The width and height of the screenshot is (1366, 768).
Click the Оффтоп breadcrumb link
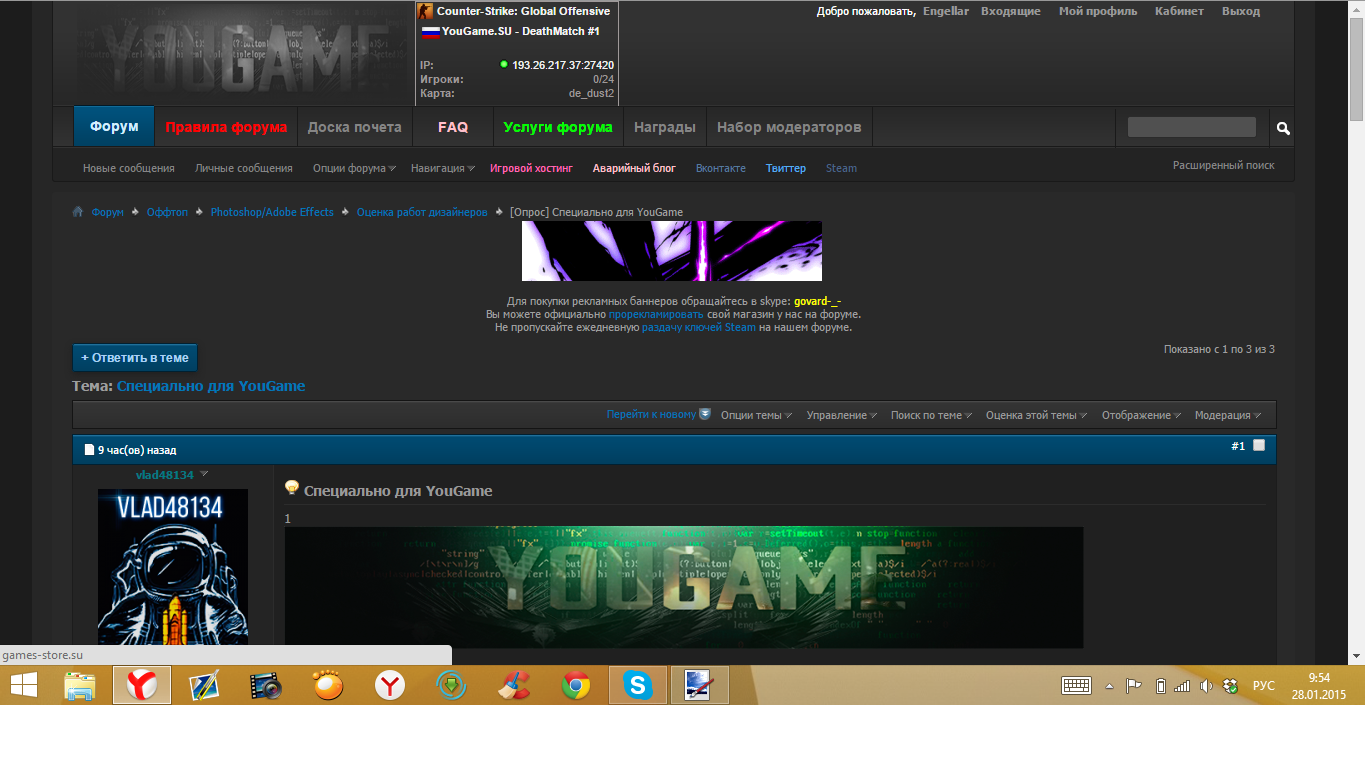pos(167,212)
